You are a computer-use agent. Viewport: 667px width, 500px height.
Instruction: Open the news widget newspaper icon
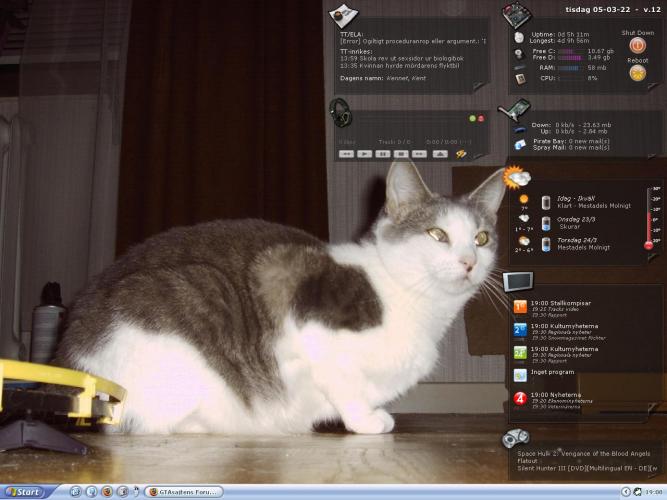coord(343,15)
